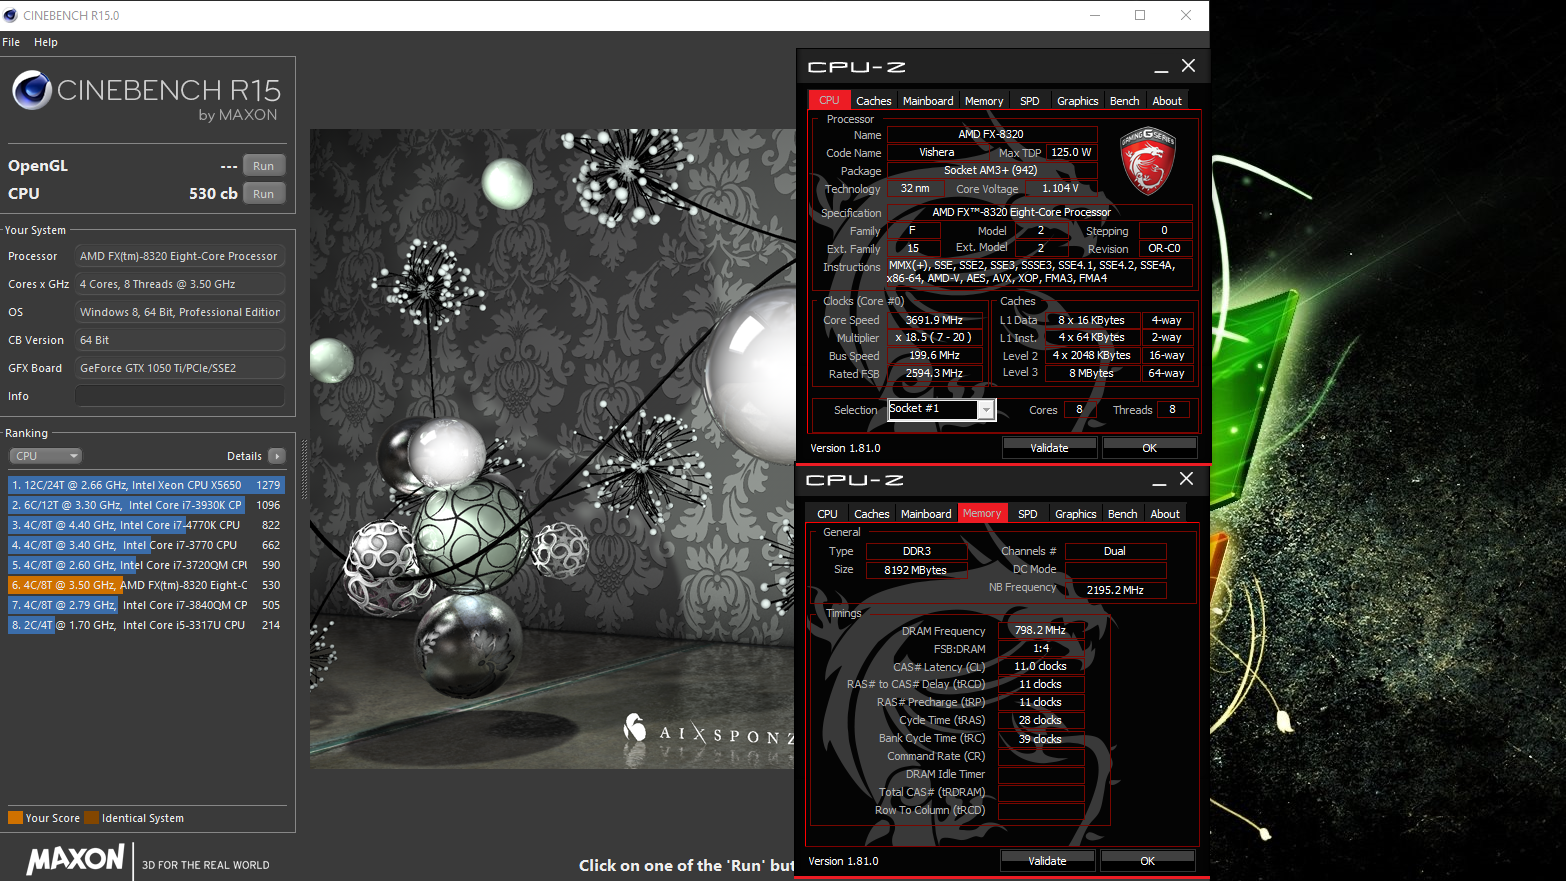Click the DRAM Frequency value 798.2 MHz
Screen dimensions: 1566x881
click(1040, 630)
